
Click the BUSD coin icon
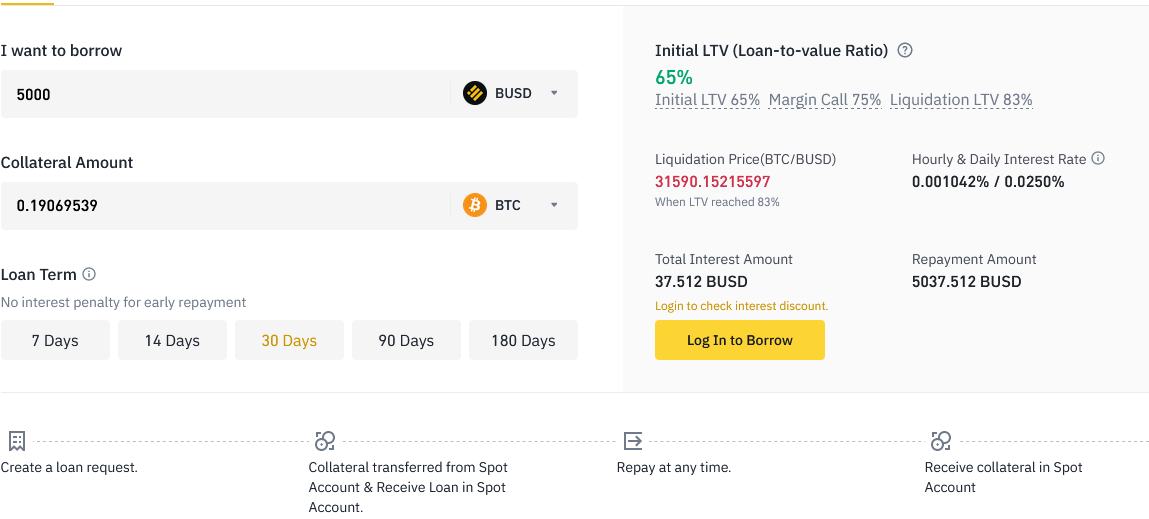coord(475,93)
